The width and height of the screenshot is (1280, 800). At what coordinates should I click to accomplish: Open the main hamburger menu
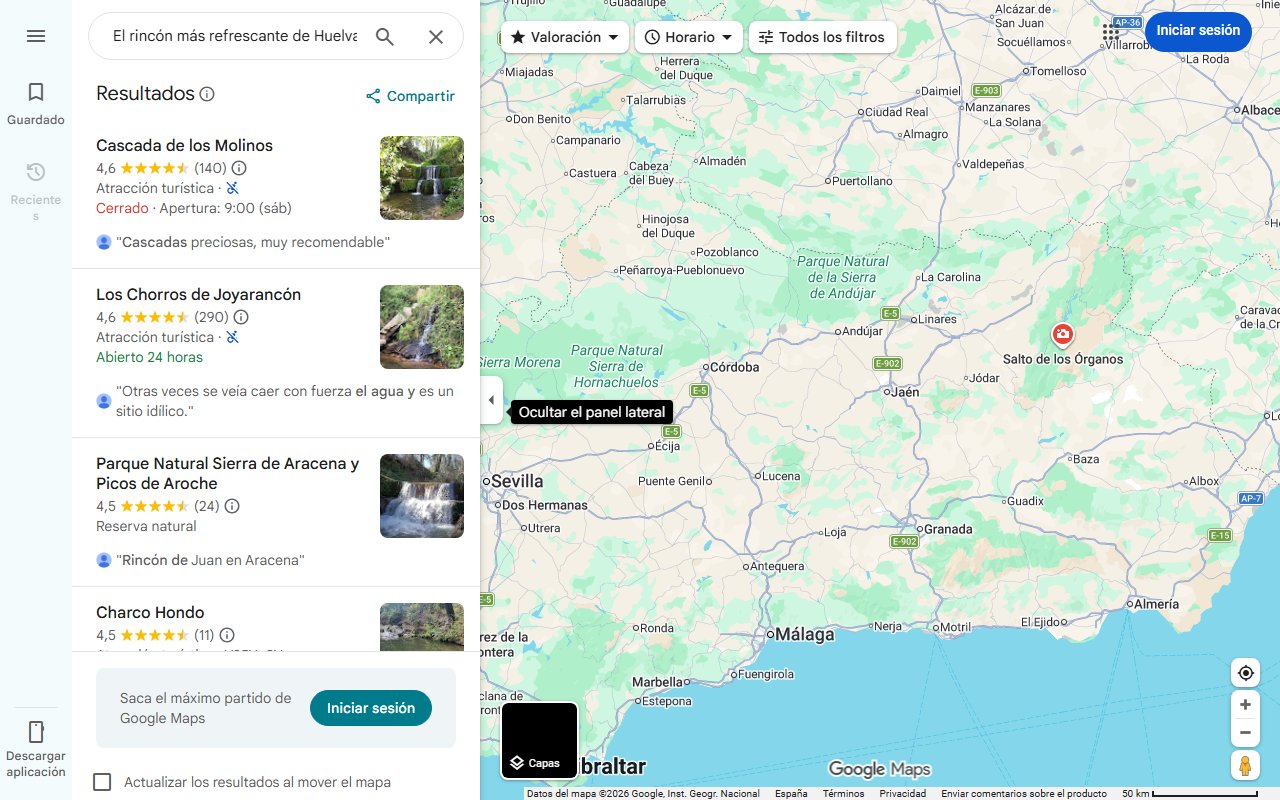[36, 36]
